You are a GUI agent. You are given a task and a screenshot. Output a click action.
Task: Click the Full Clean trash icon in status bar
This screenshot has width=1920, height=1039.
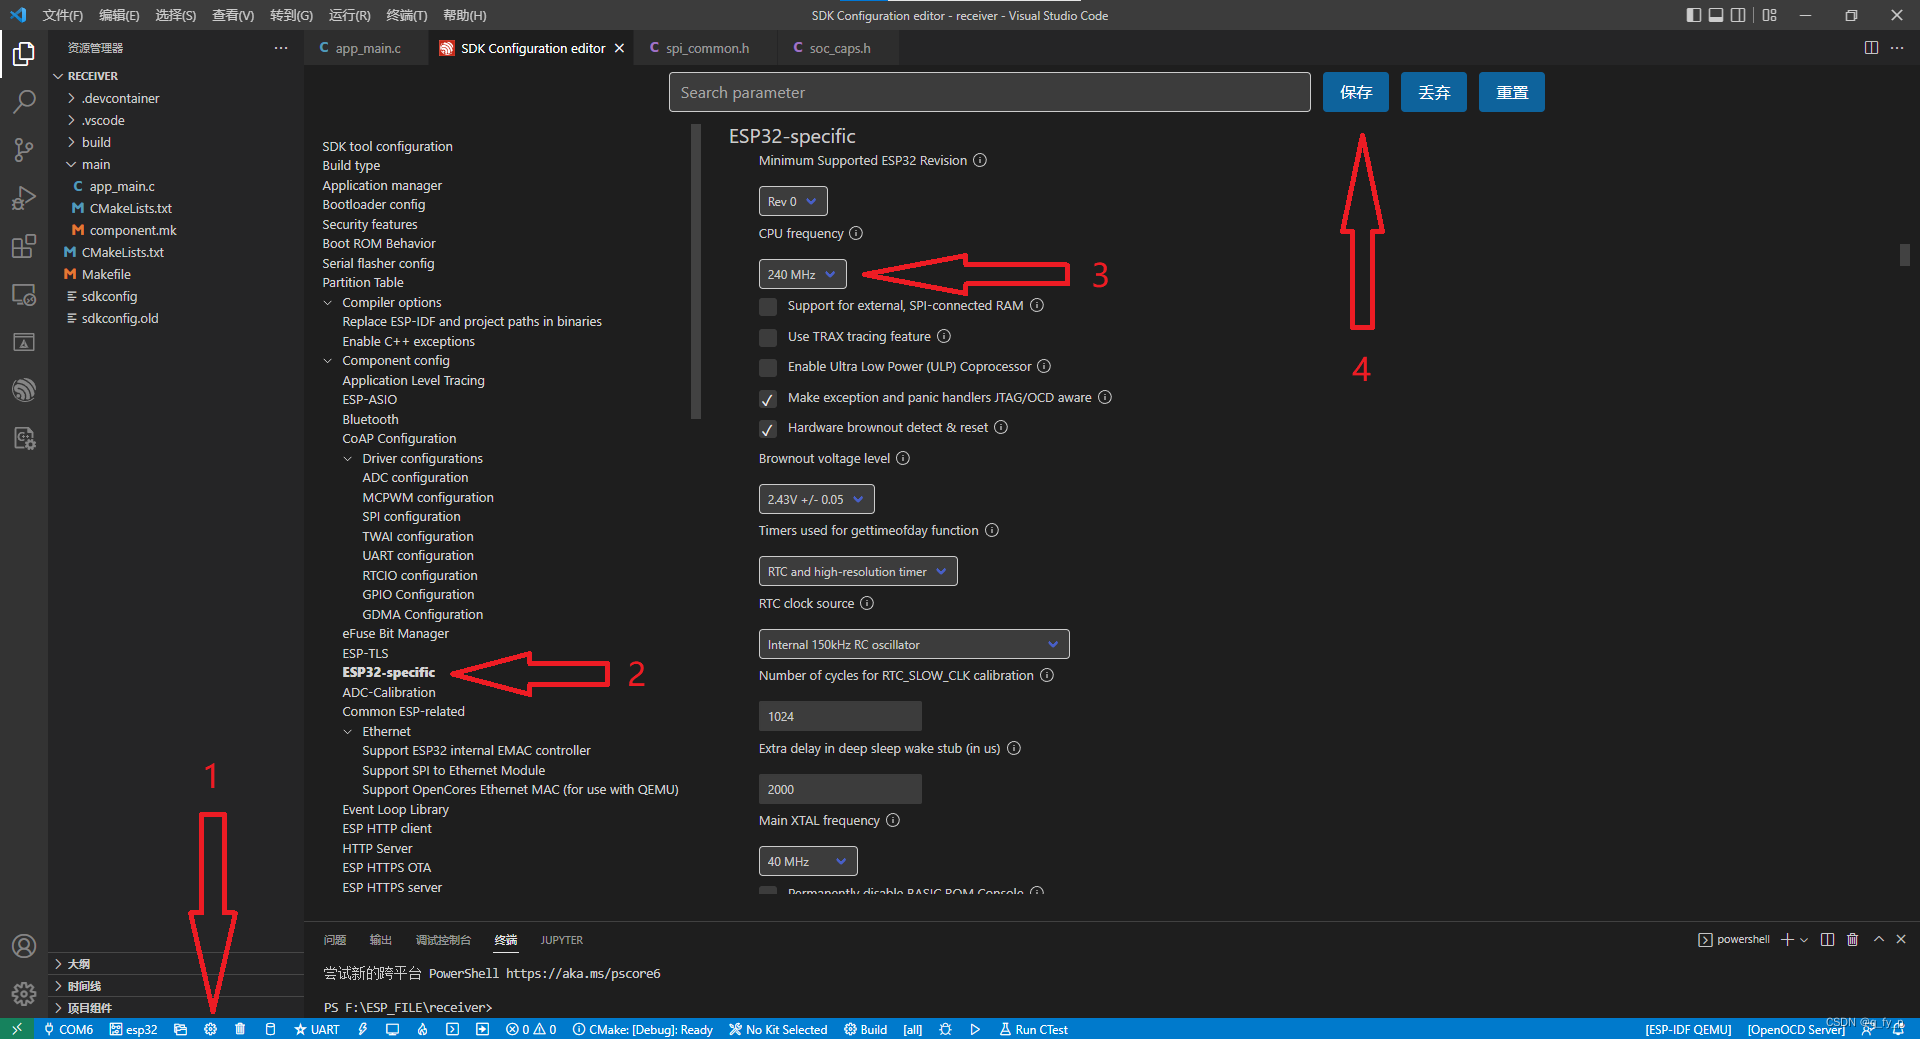point(240,1029)
